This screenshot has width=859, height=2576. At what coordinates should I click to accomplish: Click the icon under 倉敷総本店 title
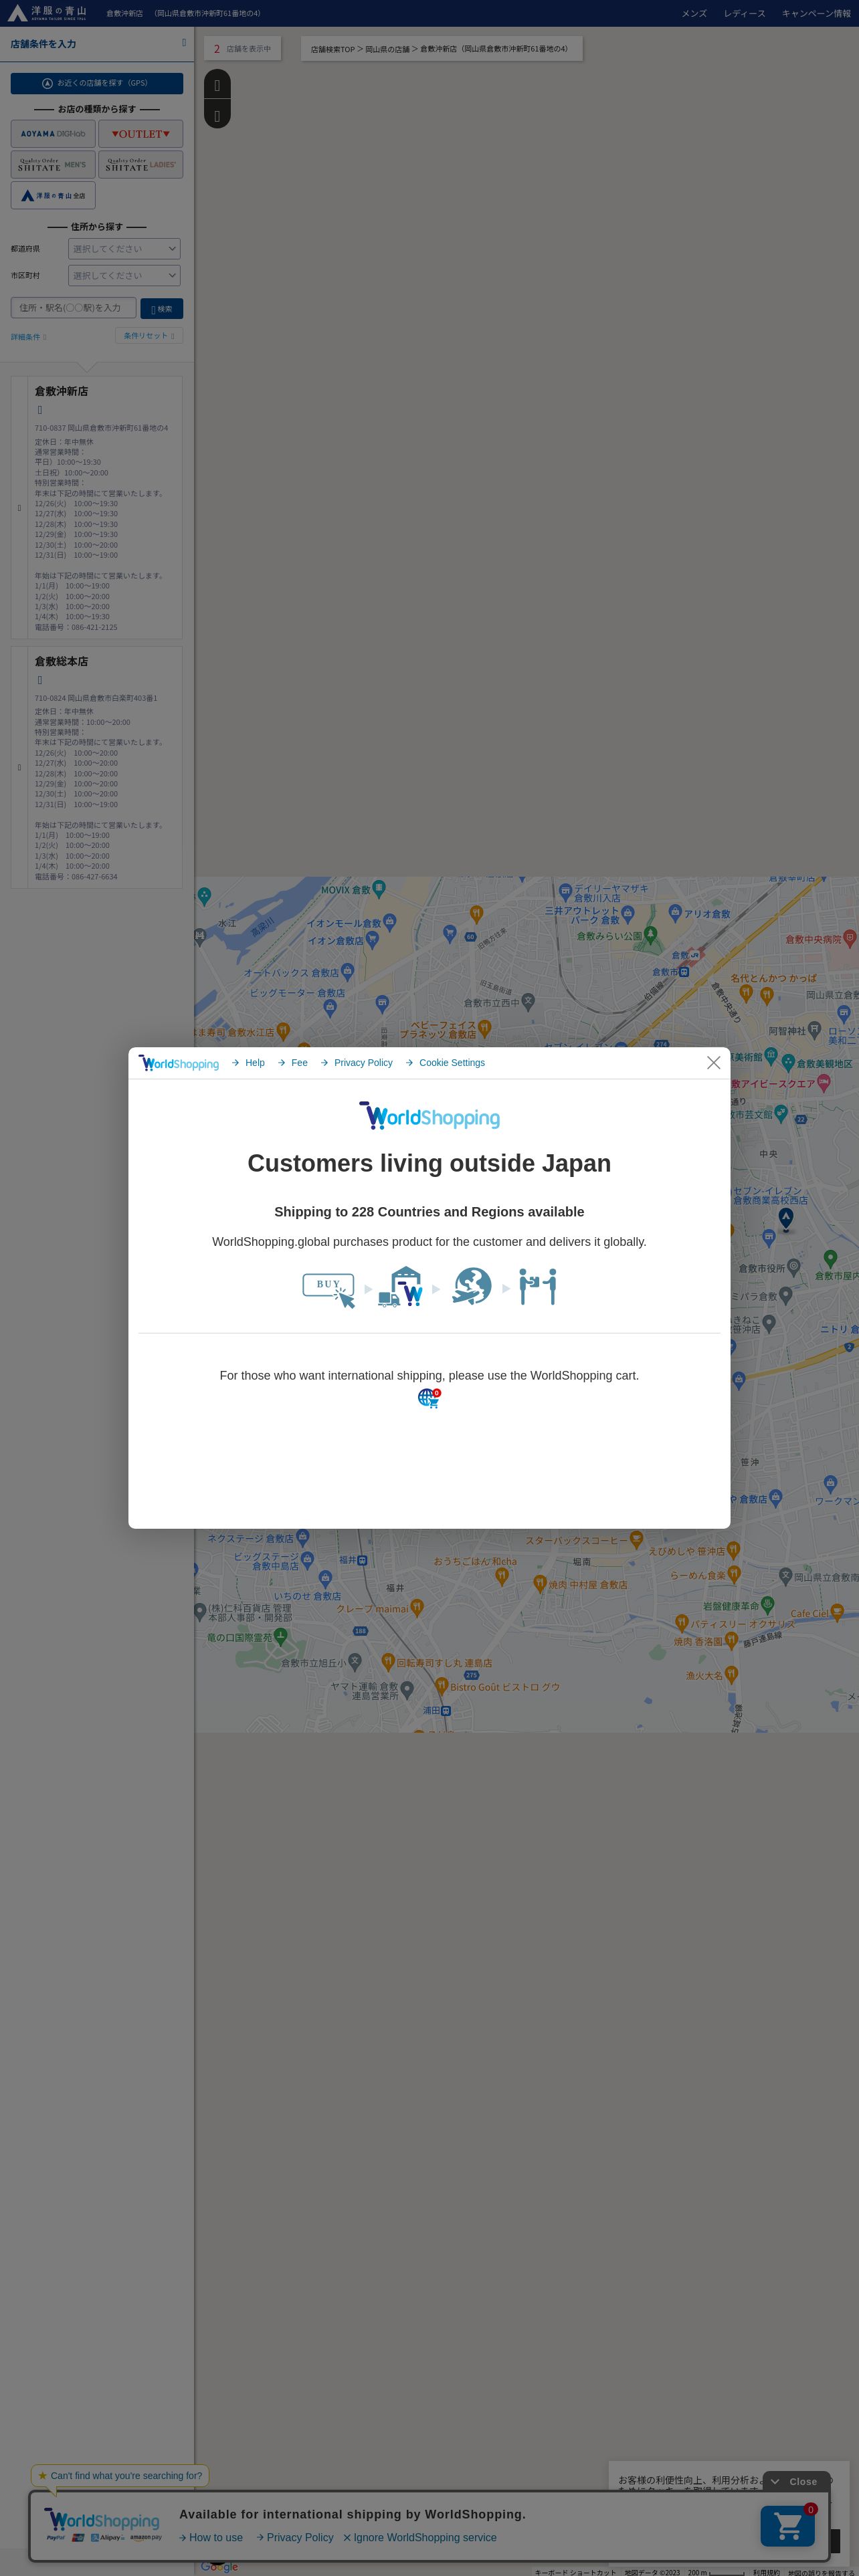tap(40, 680)
